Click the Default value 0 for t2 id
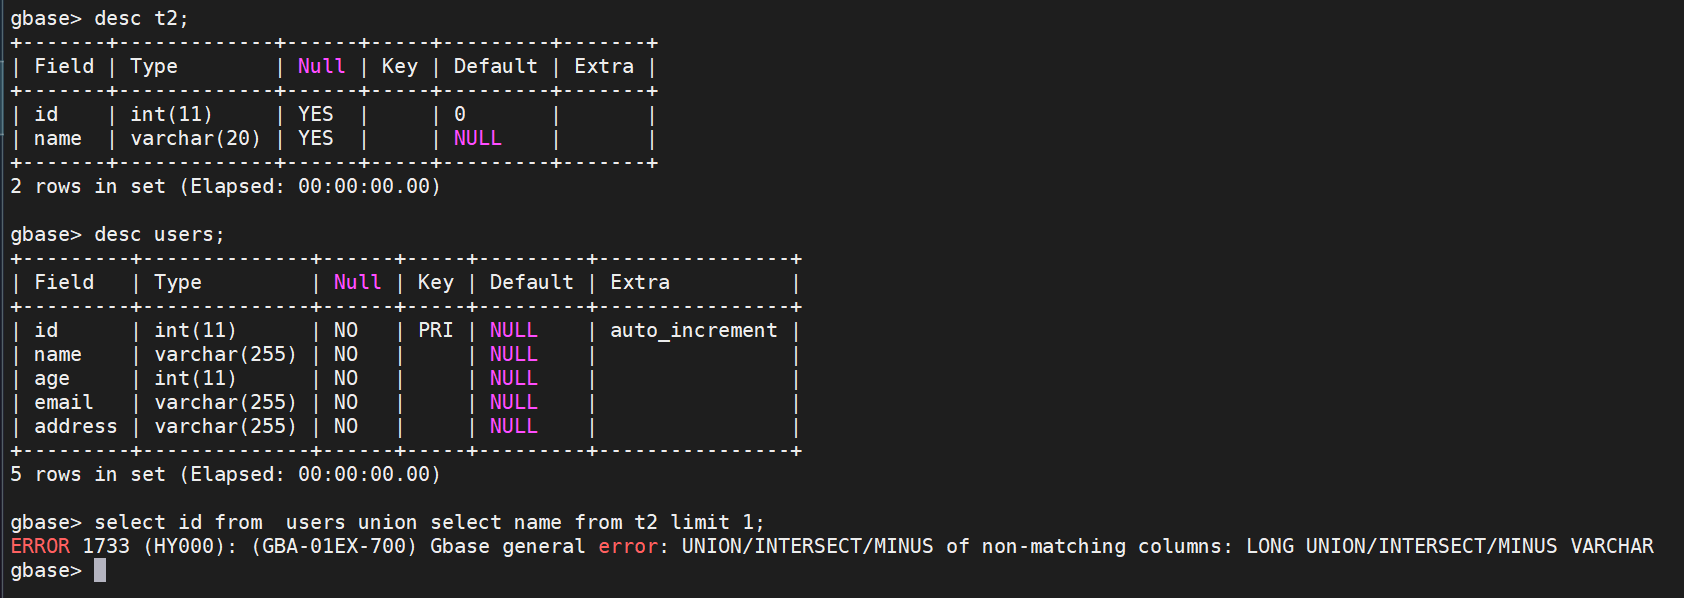 460,115
